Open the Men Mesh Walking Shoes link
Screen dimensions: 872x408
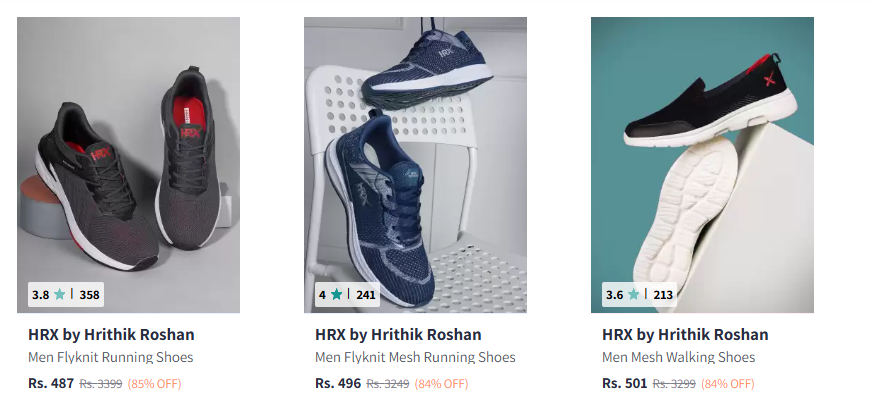[x=678, y=357]
